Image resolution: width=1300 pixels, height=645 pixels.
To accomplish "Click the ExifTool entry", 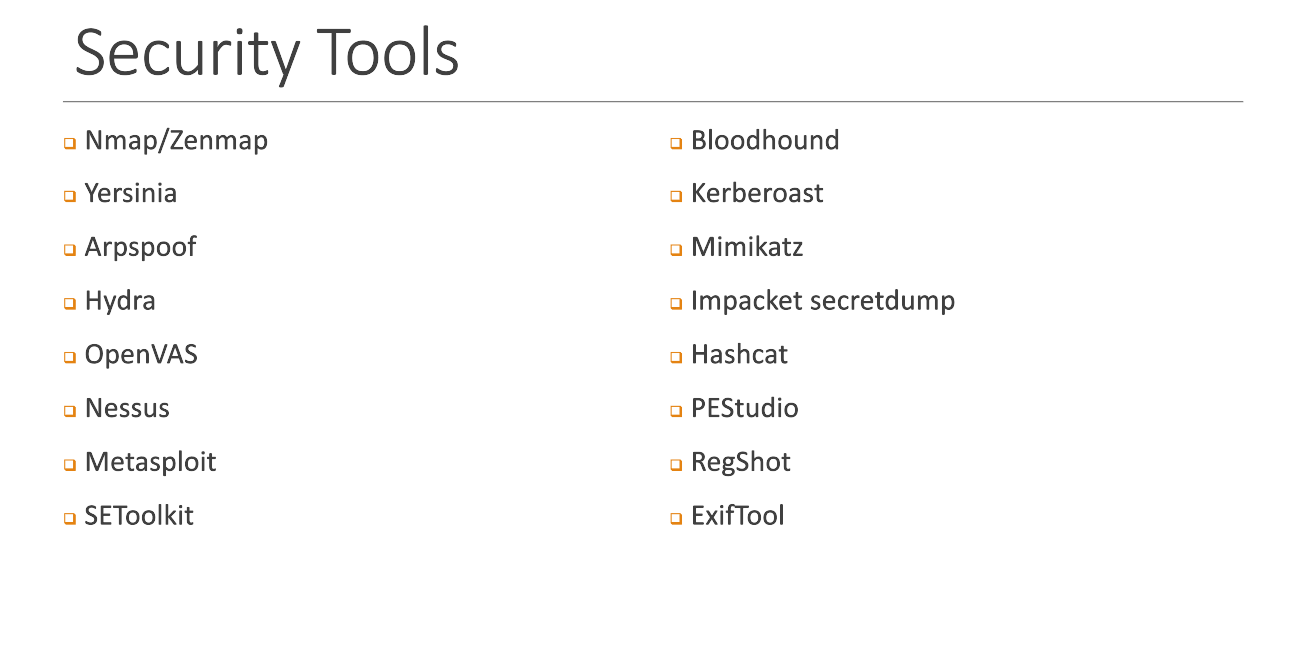I will point(738,516).
